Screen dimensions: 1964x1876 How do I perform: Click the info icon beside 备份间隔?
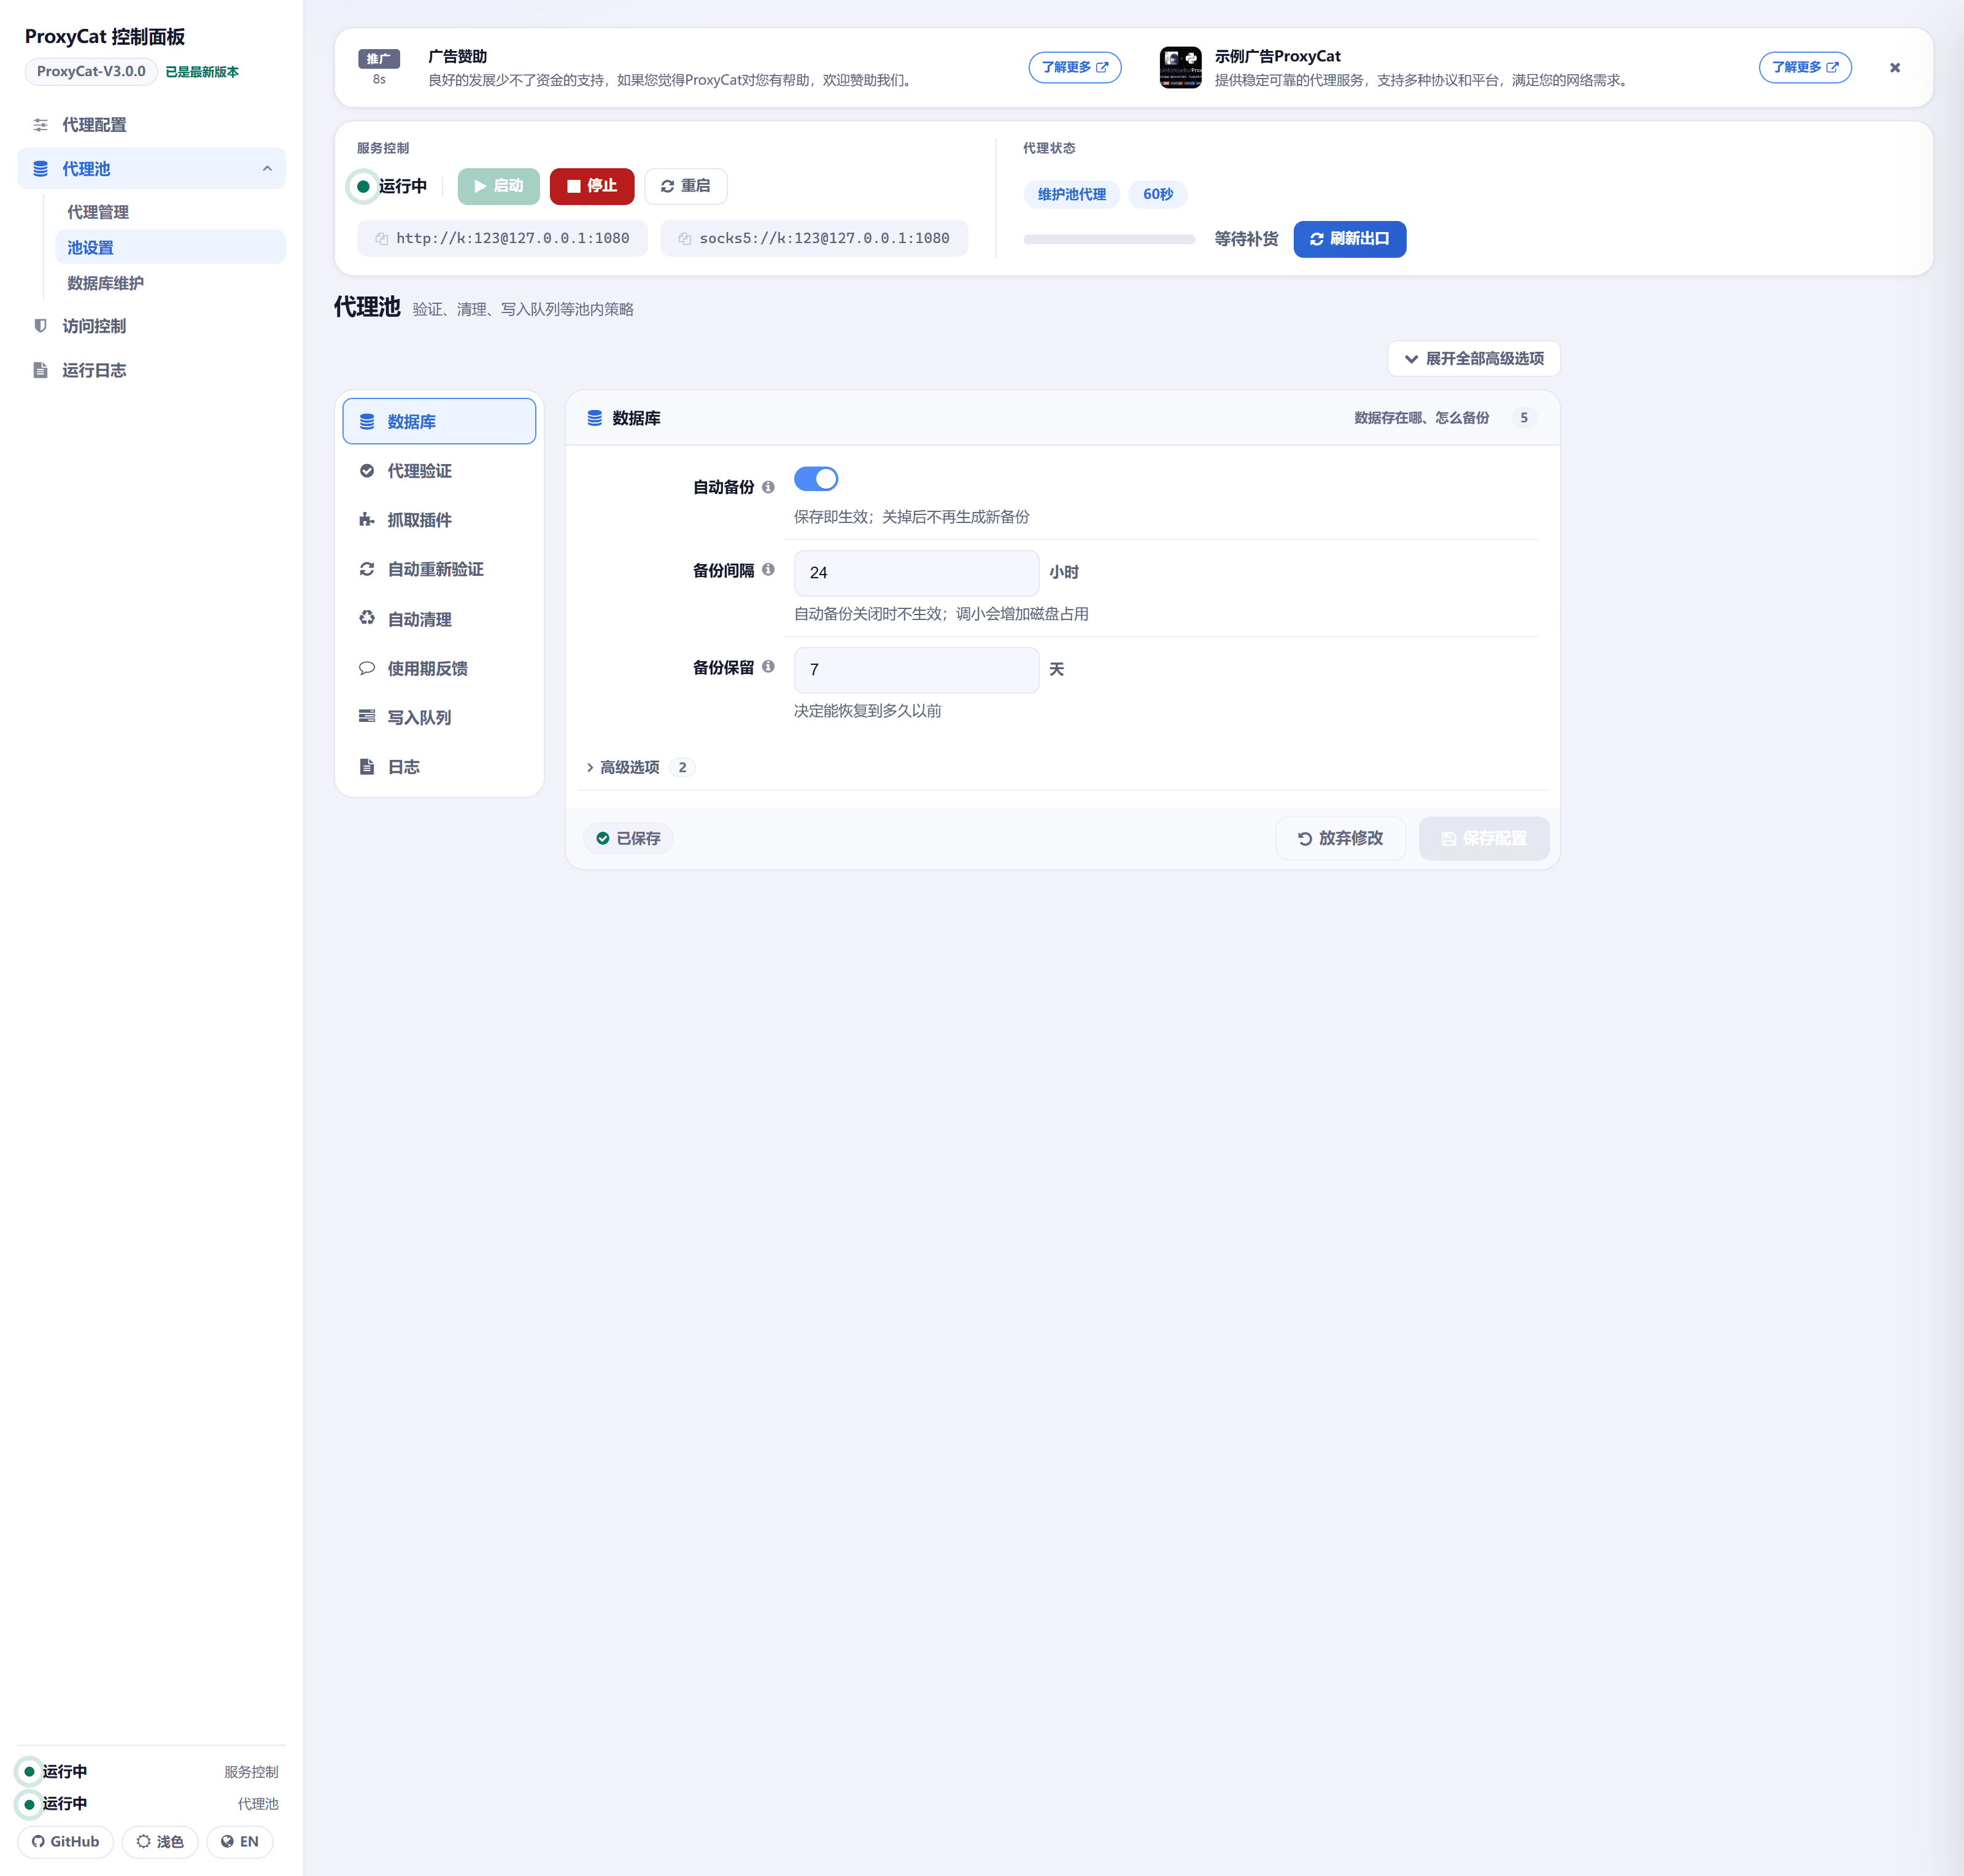[768, 569]
